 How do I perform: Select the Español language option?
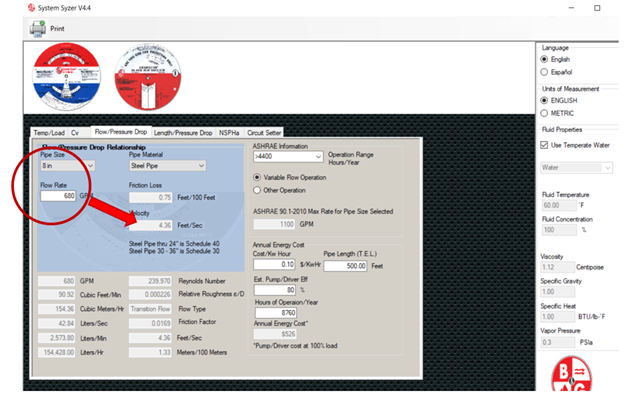(544, 72)
